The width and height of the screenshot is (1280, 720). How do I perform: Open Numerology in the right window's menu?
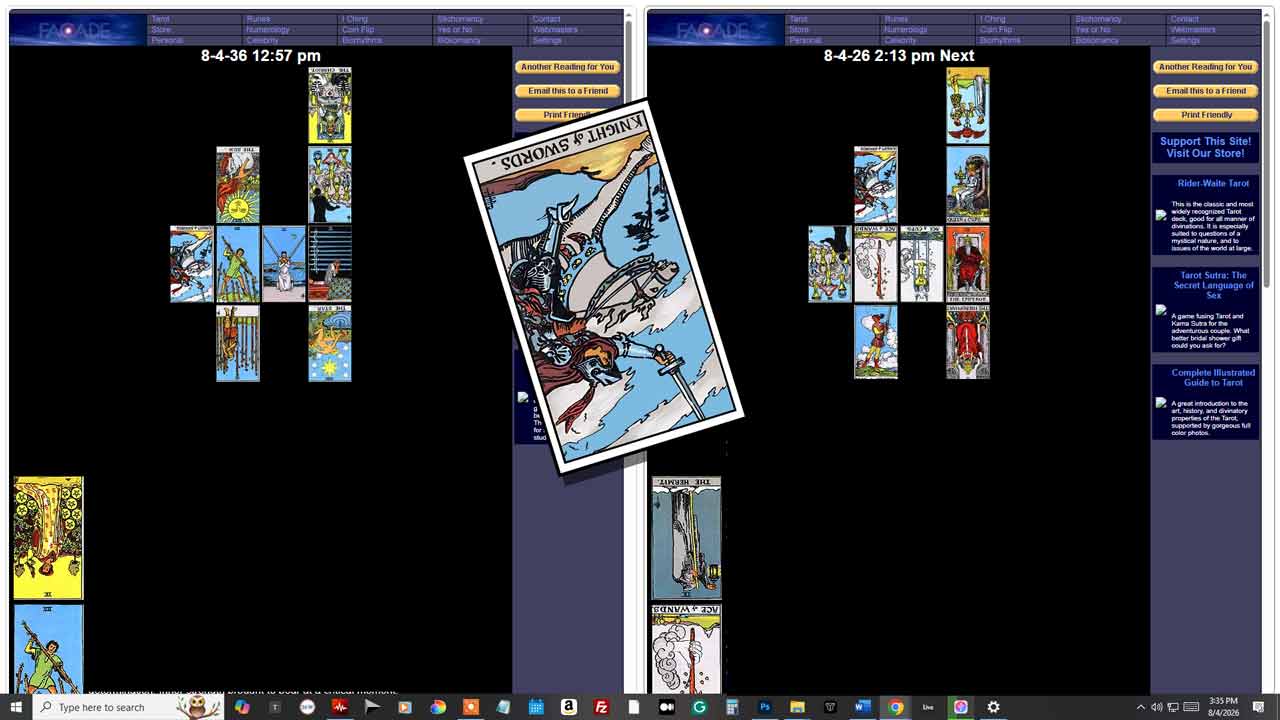coord(905,30)
